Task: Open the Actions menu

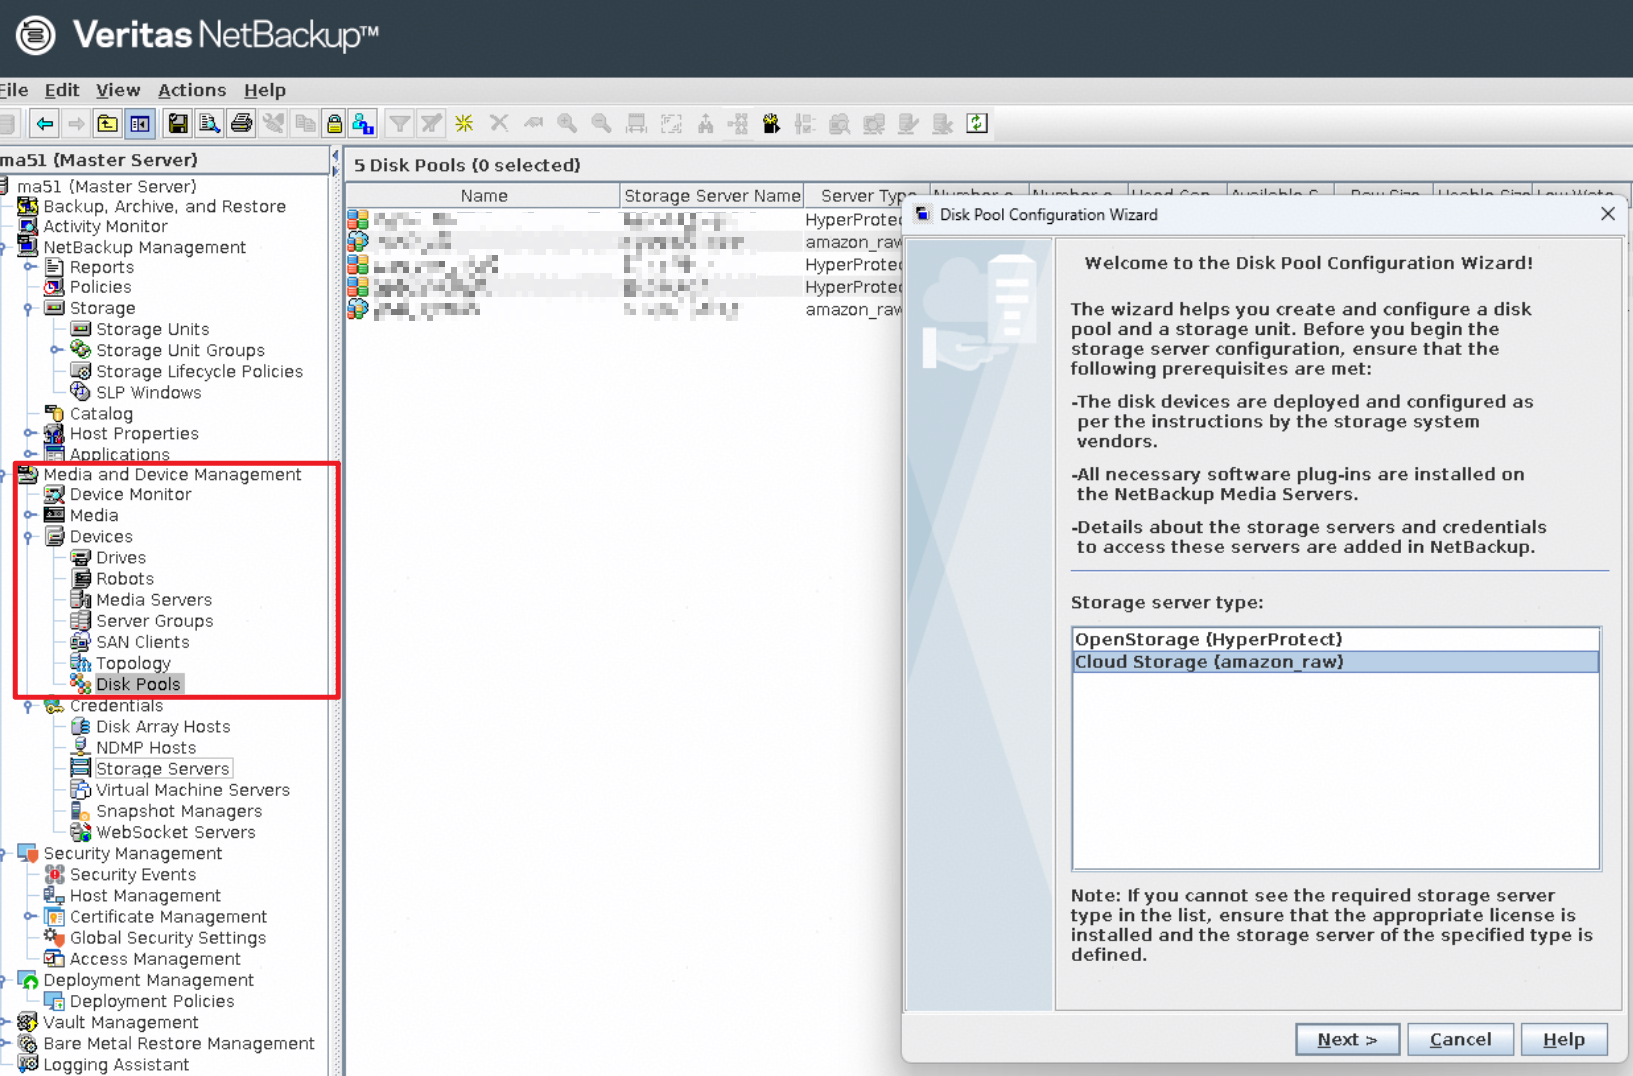Action: [x=191, y=90]
